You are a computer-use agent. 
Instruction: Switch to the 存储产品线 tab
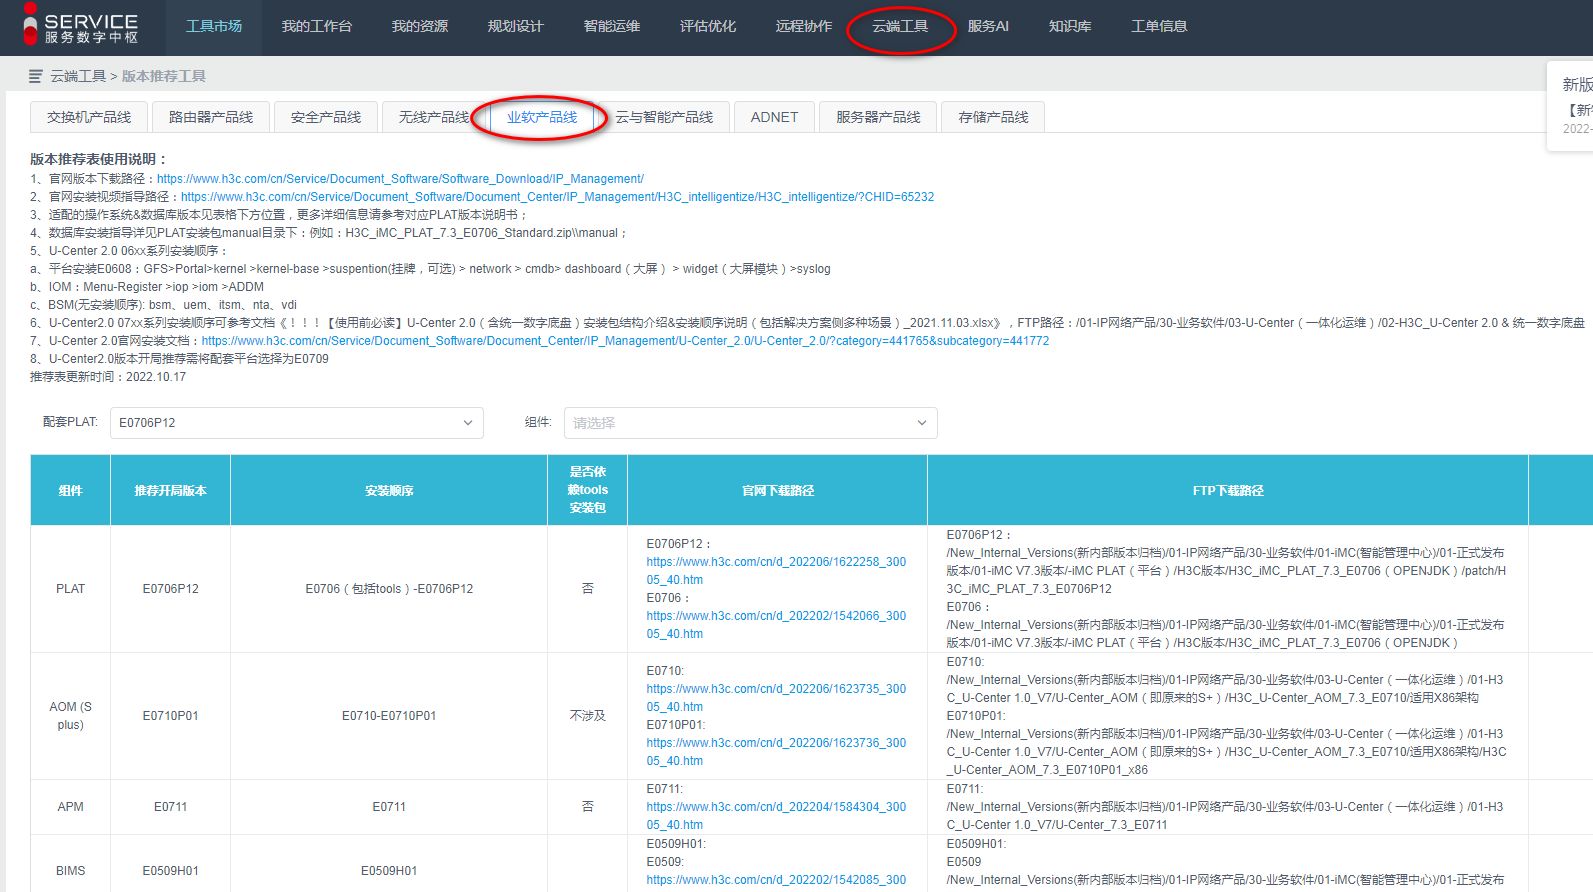tap(993, 117)
